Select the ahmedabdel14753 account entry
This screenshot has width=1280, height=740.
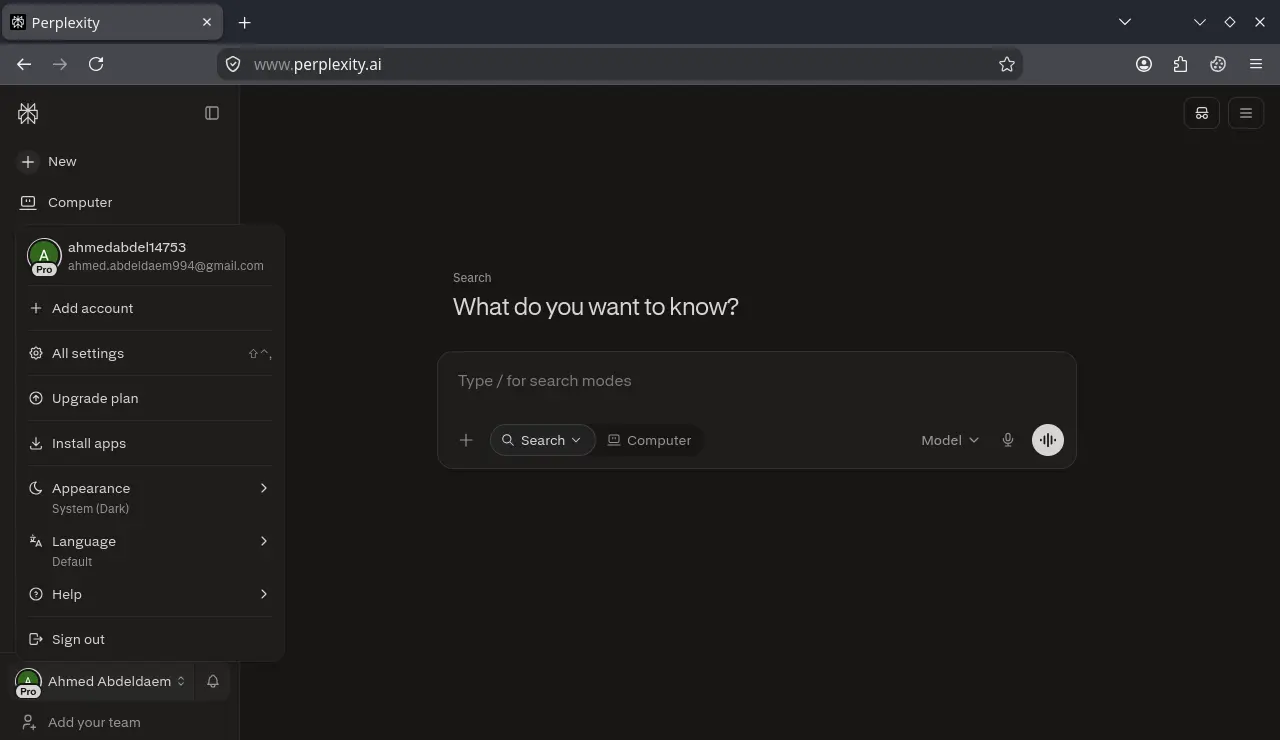point(150,256)
